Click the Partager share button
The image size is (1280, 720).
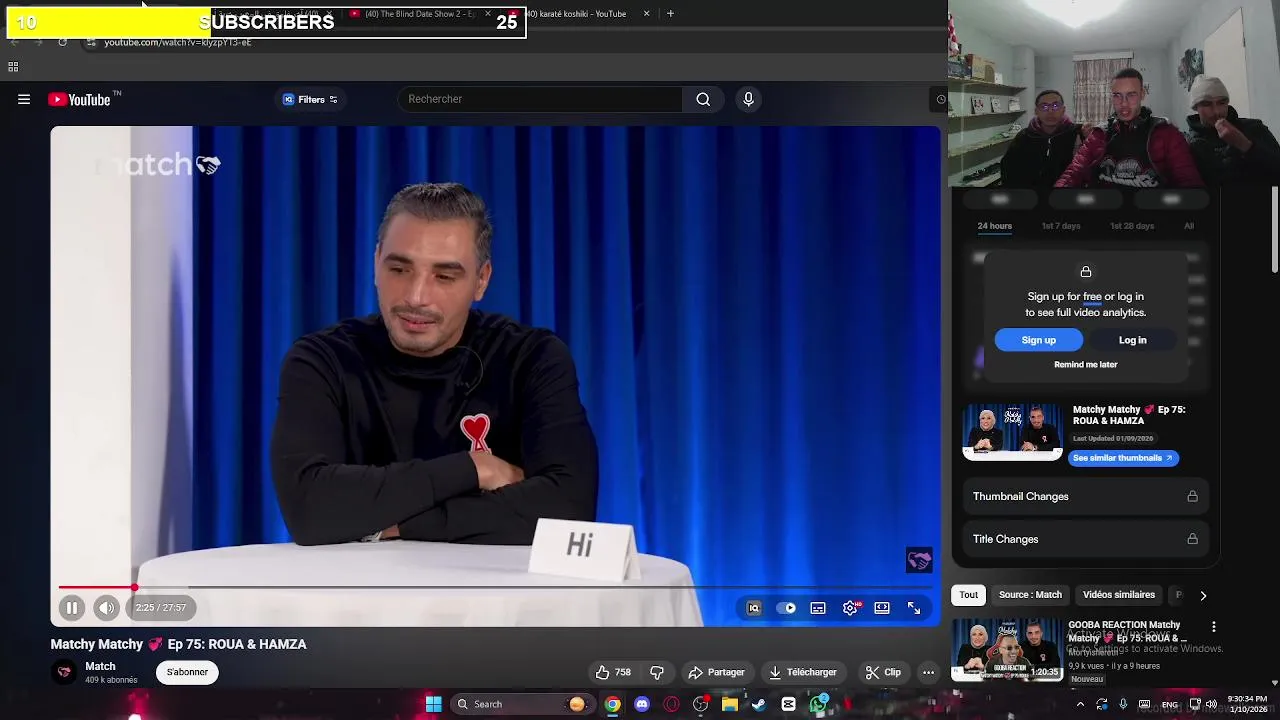pyautogui.click(x=716, y=672)
